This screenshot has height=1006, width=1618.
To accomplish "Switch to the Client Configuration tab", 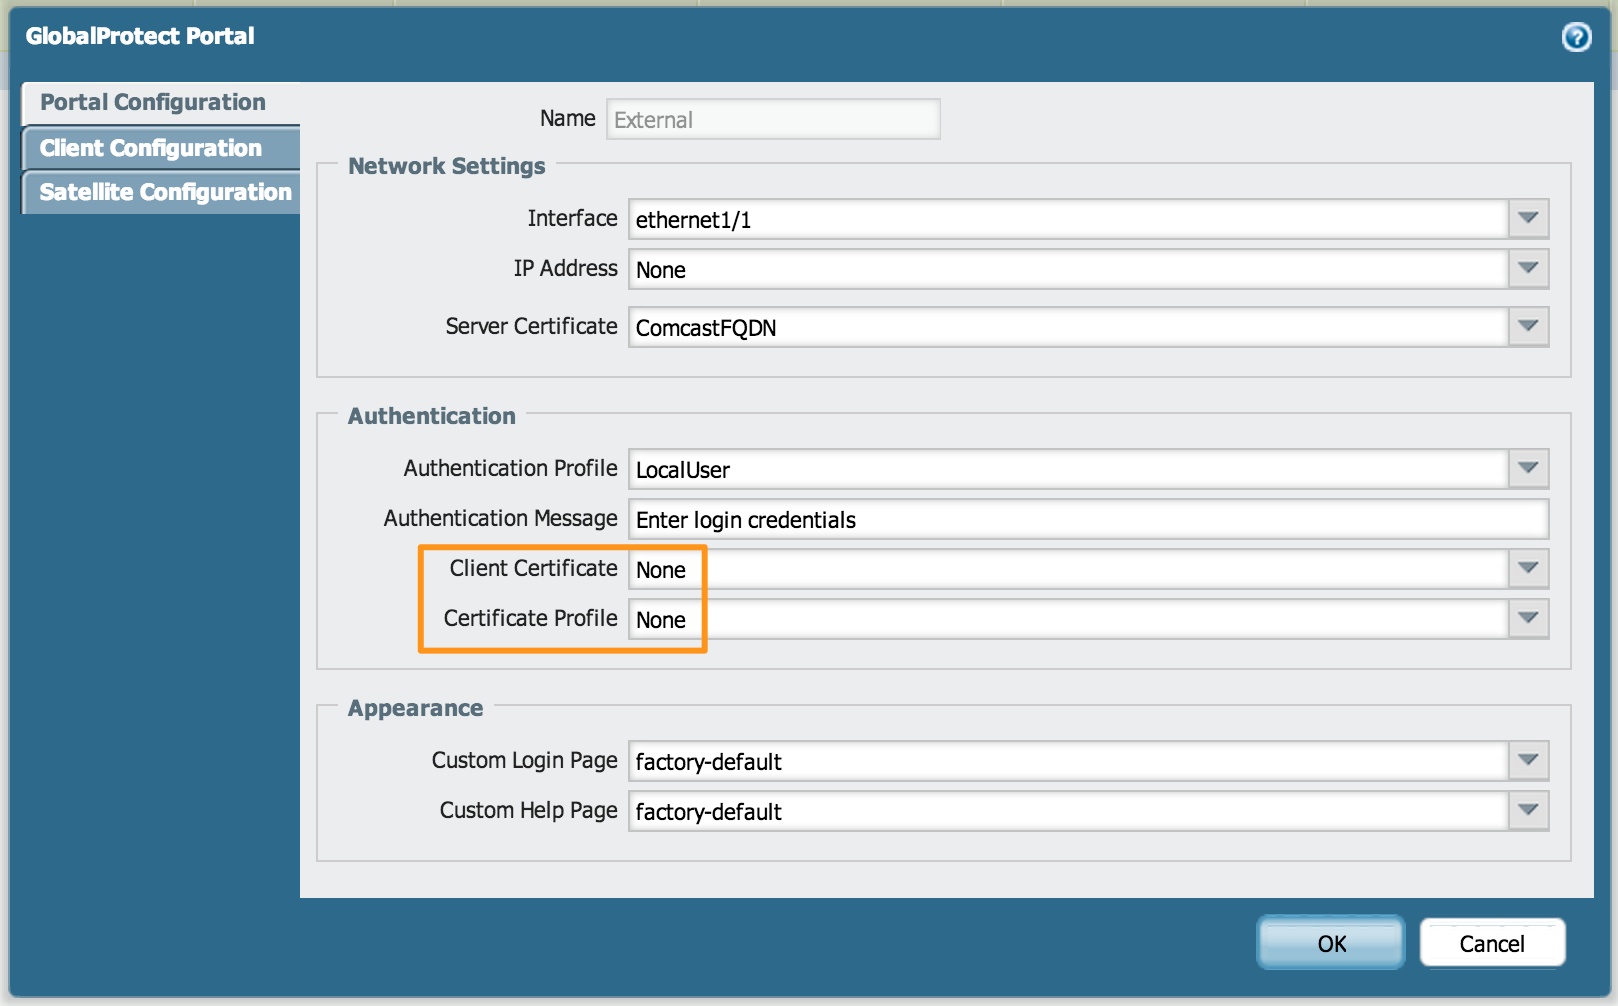I will (150, 147).
